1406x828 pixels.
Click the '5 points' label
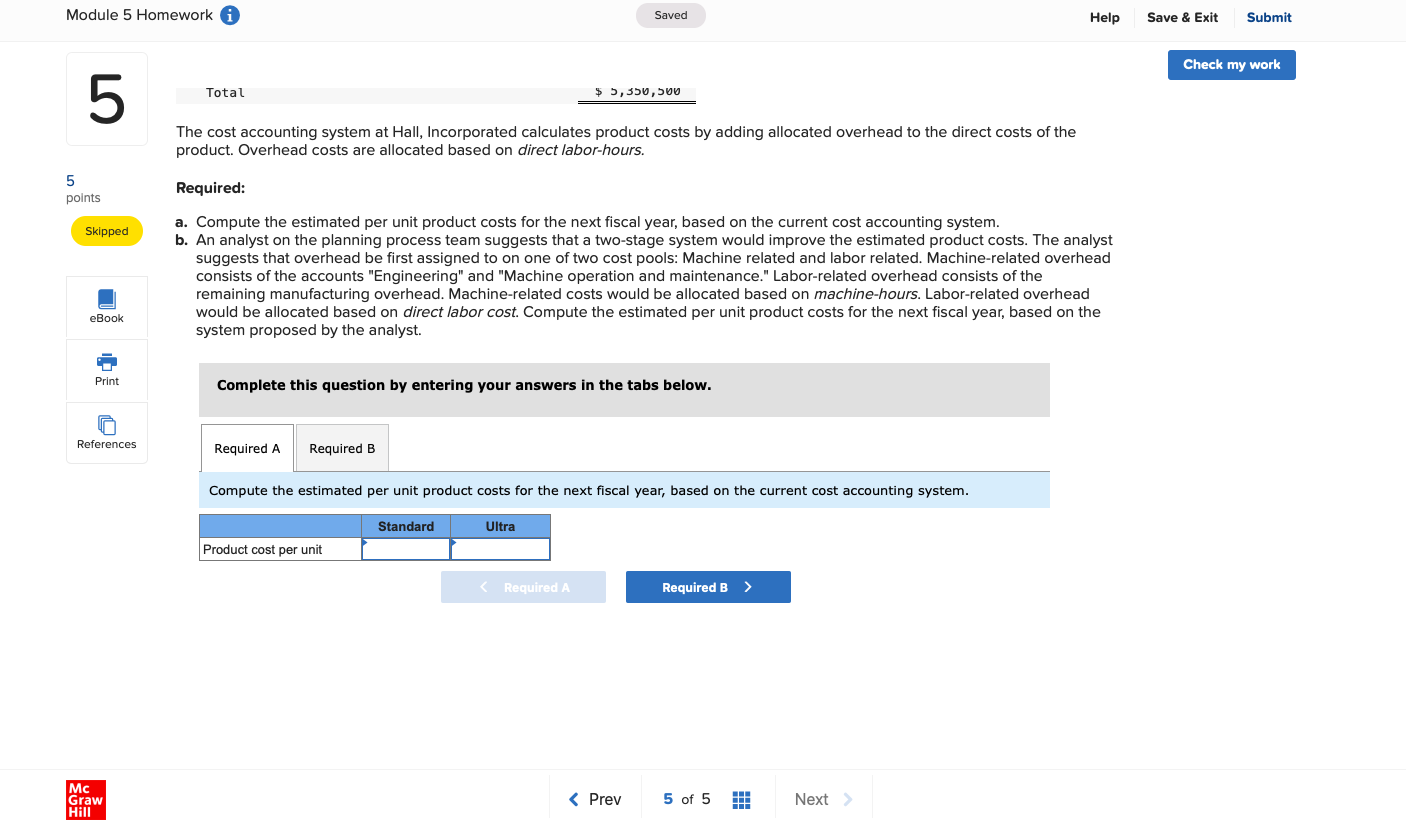point(83,189)
